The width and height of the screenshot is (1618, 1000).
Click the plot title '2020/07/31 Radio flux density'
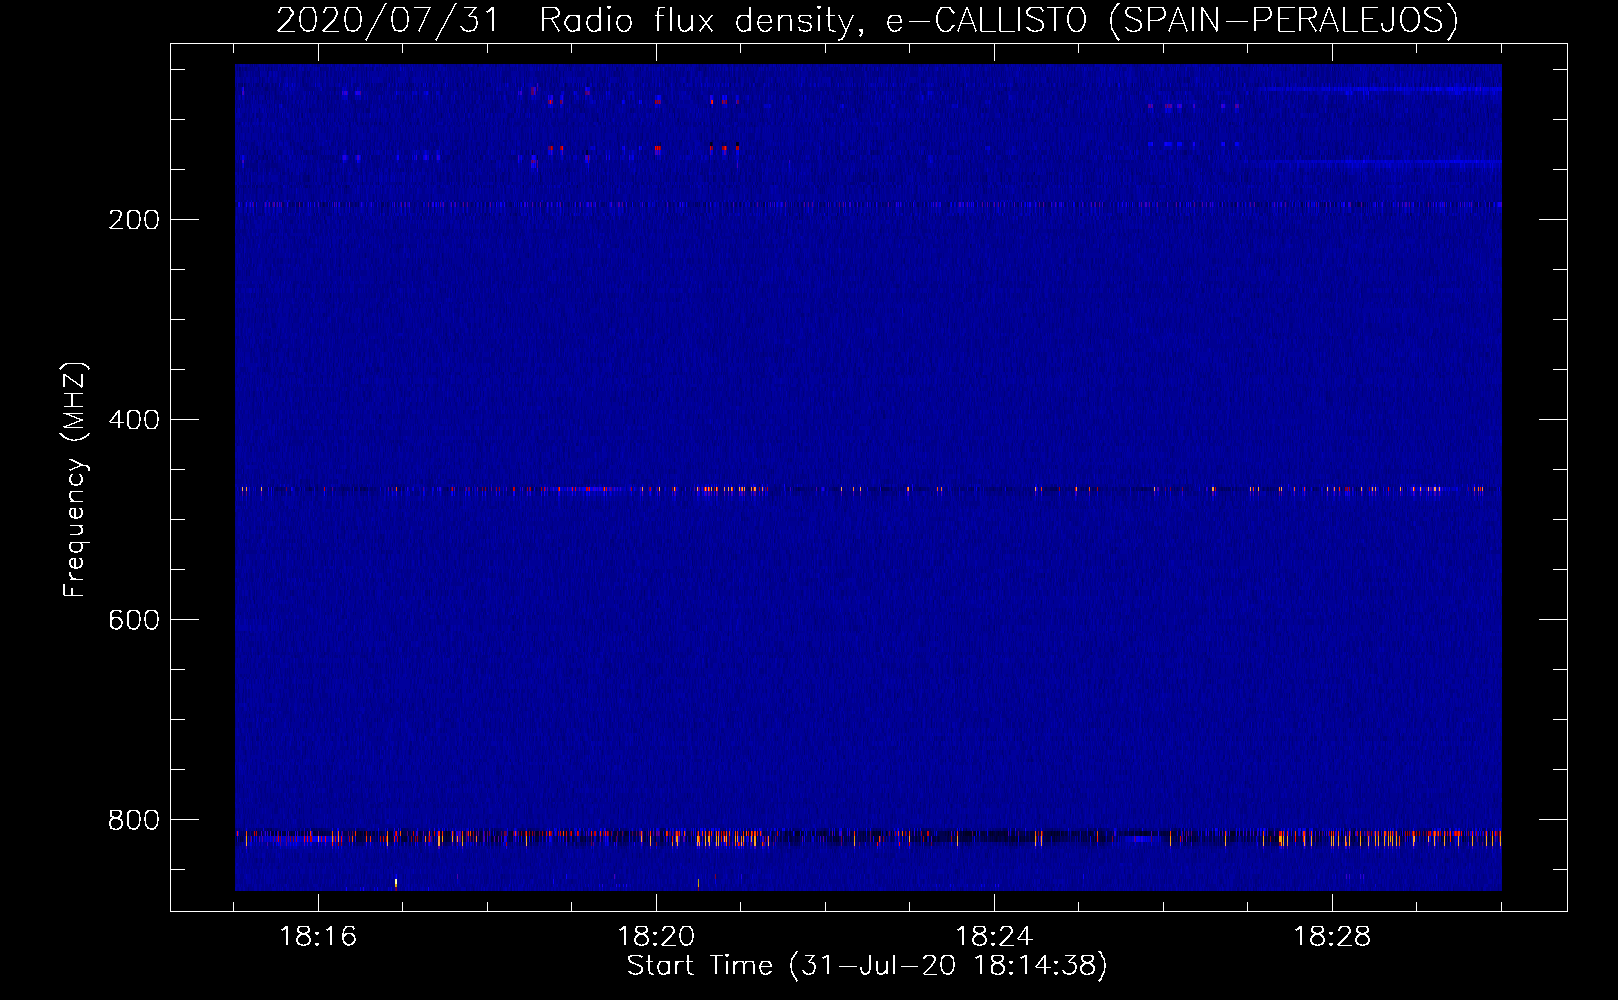pos(867,21)
